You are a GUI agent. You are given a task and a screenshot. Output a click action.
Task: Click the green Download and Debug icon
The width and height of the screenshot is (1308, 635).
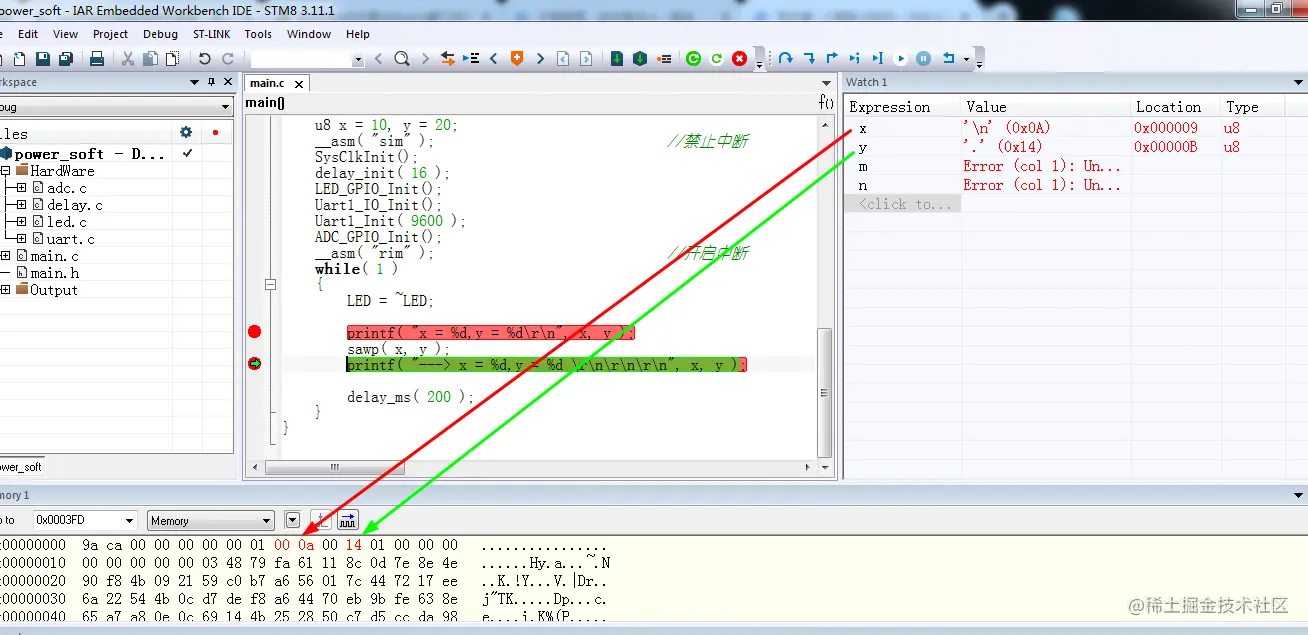click(616, 59)
